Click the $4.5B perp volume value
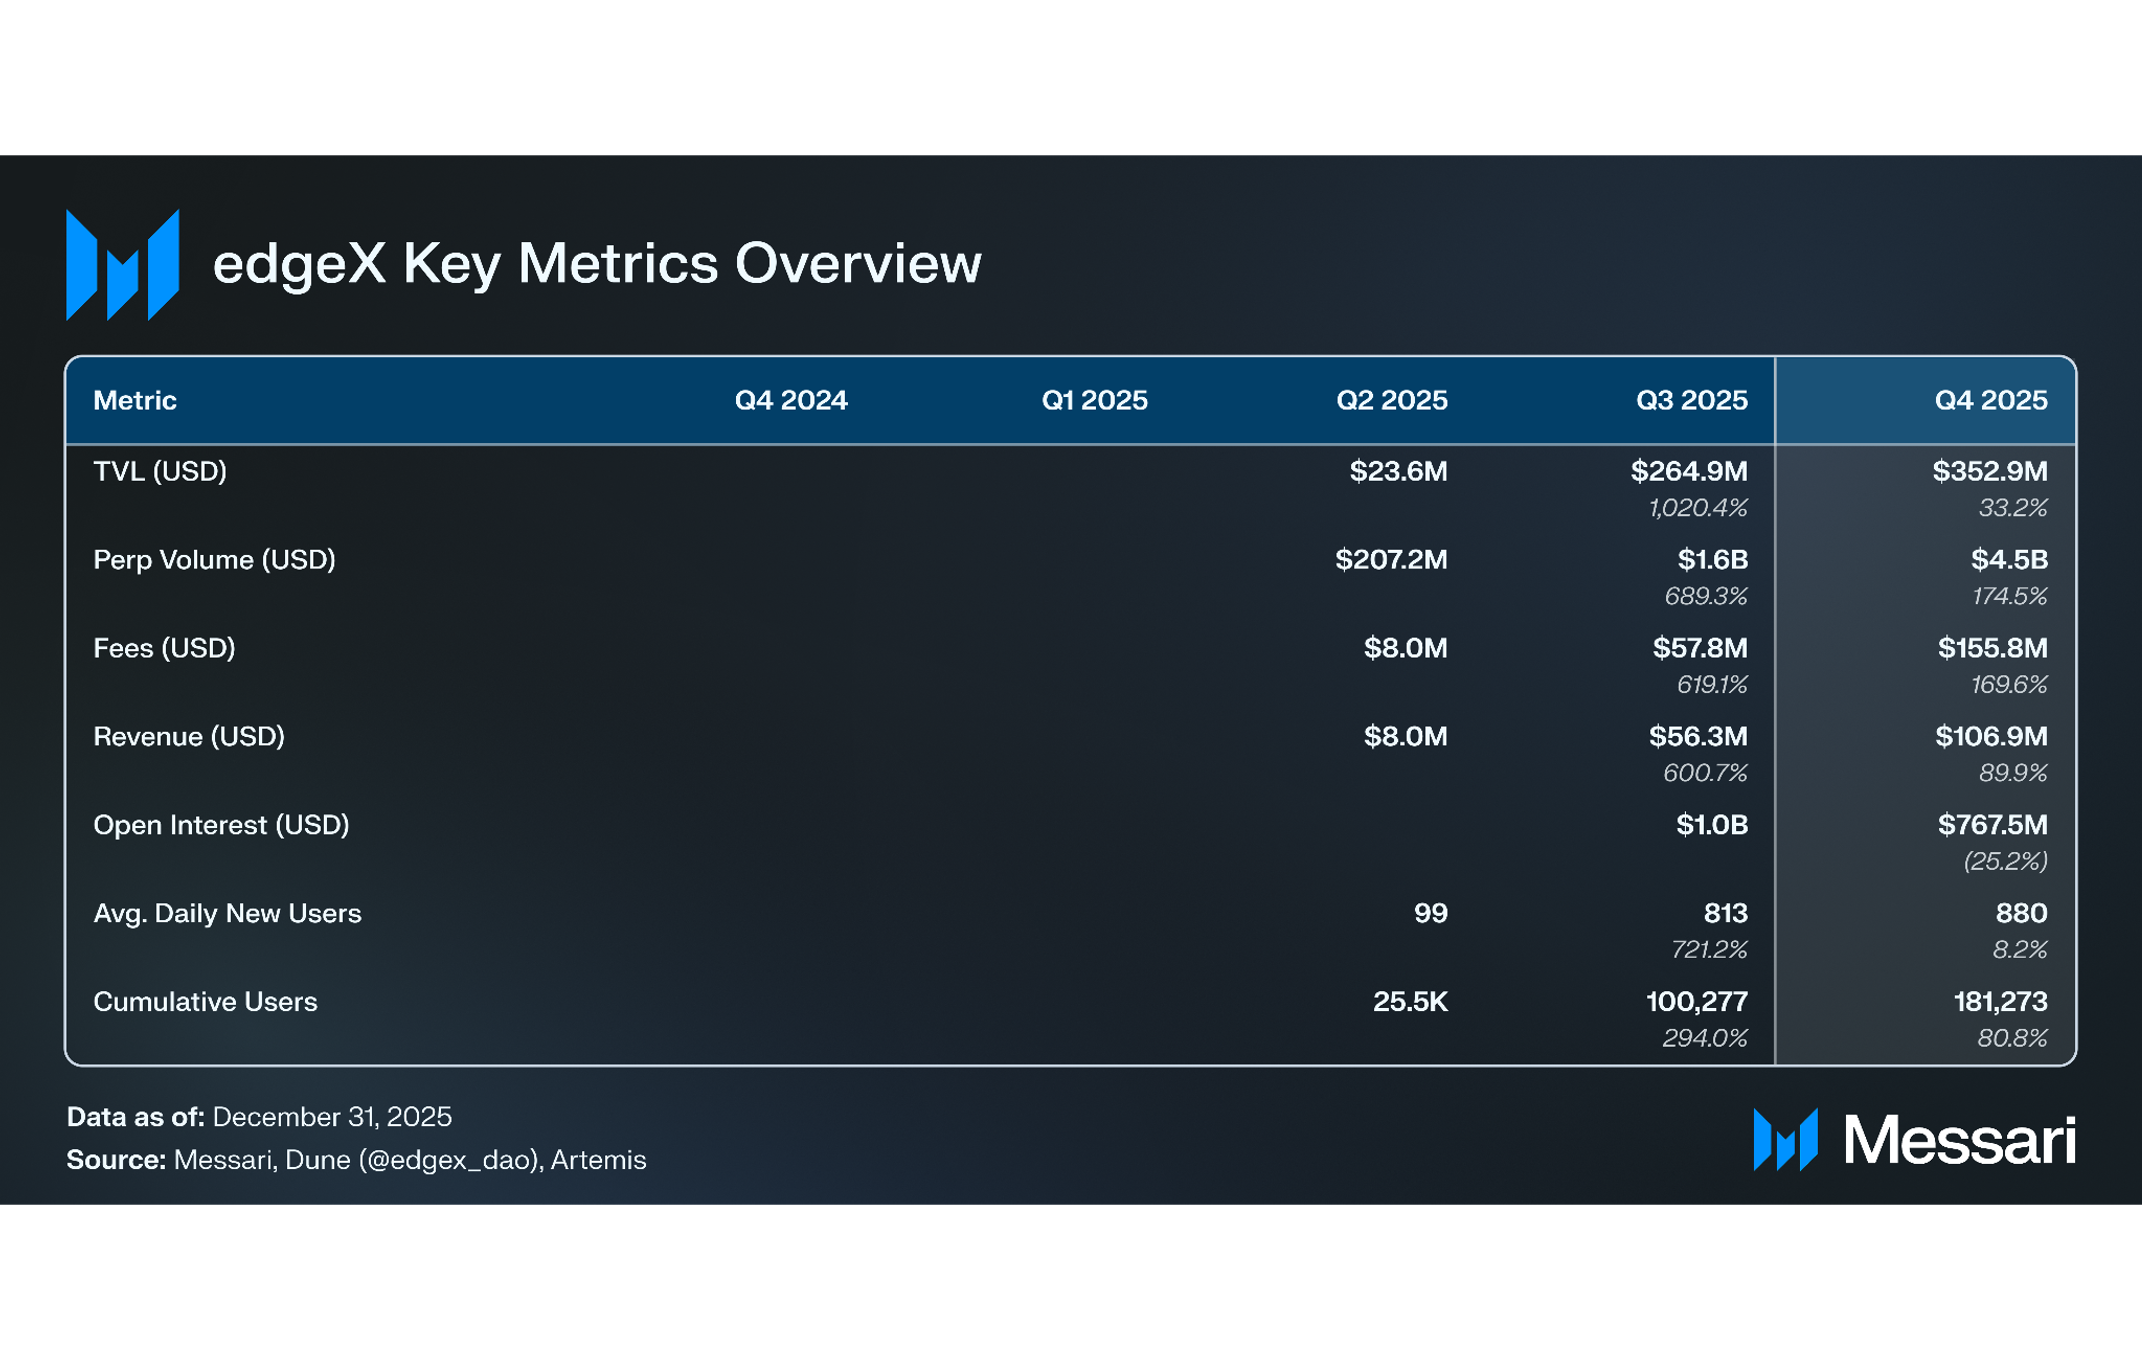 [x=2008, y=560]
